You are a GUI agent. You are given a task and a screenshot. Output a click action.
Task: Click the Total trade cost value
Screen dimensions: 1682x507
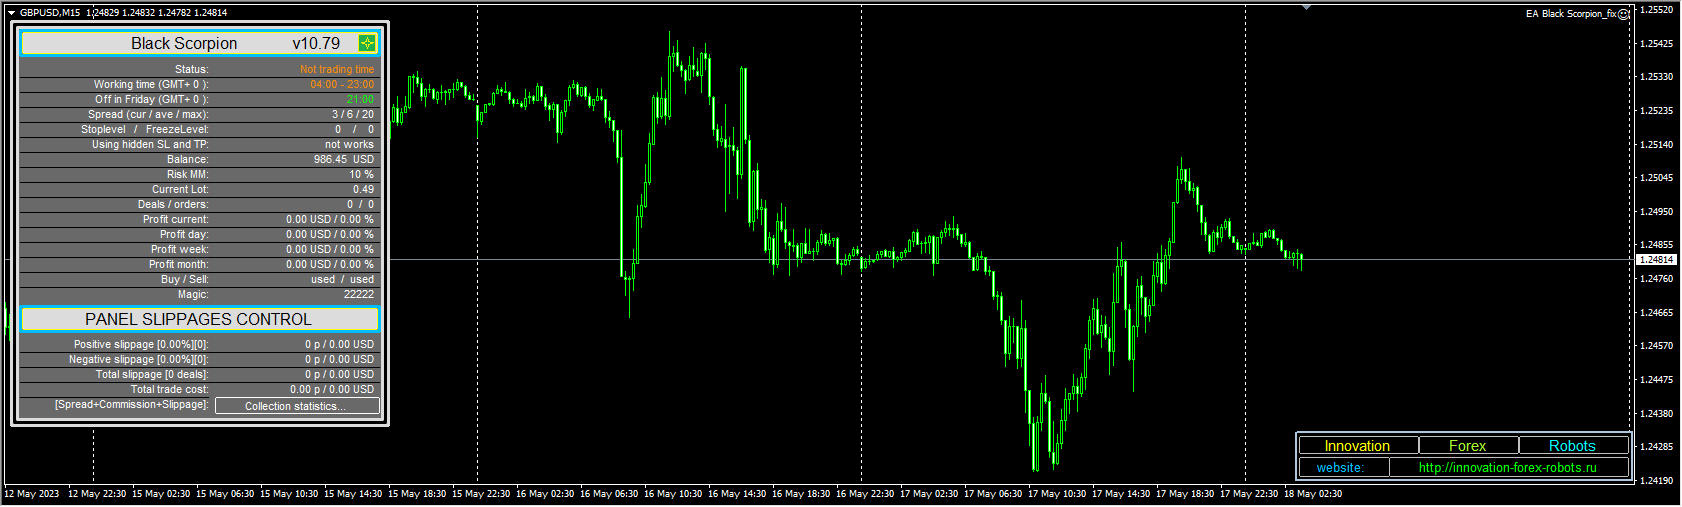point(332,389)
